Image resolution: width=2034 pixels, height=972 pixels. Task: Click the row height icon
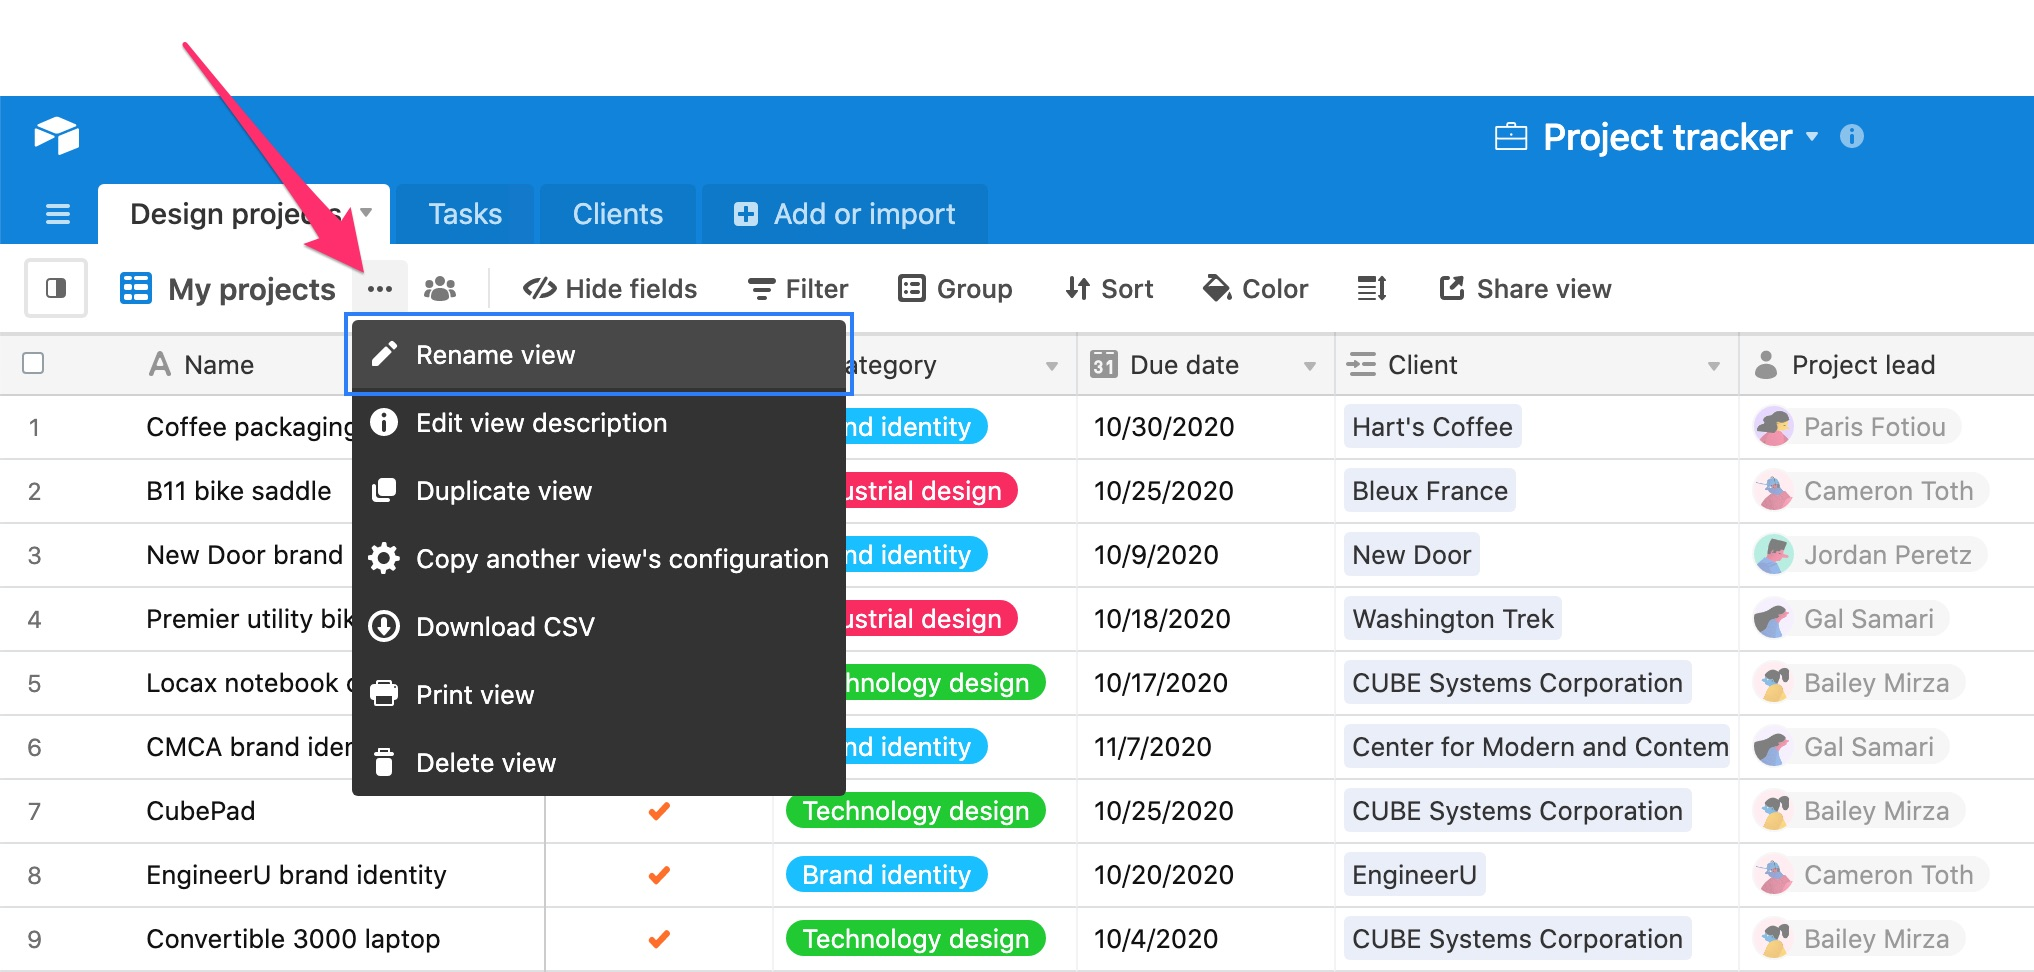1371,289
